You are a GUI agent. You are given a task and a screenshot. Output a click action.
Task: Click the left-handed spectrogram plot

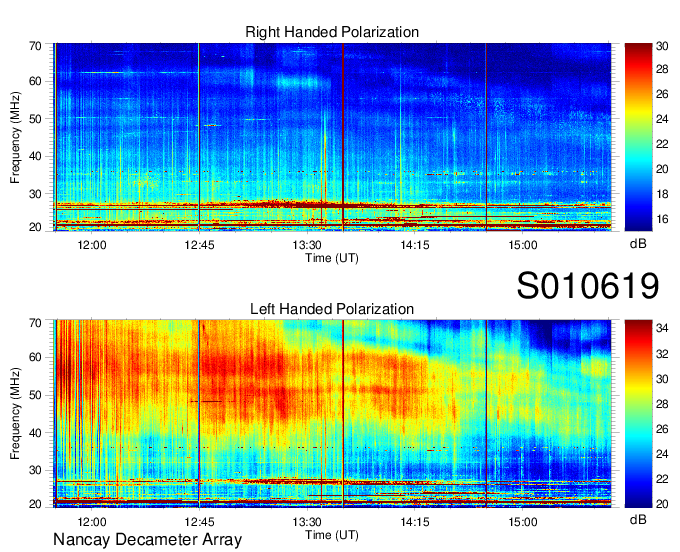tap(332, 414)
